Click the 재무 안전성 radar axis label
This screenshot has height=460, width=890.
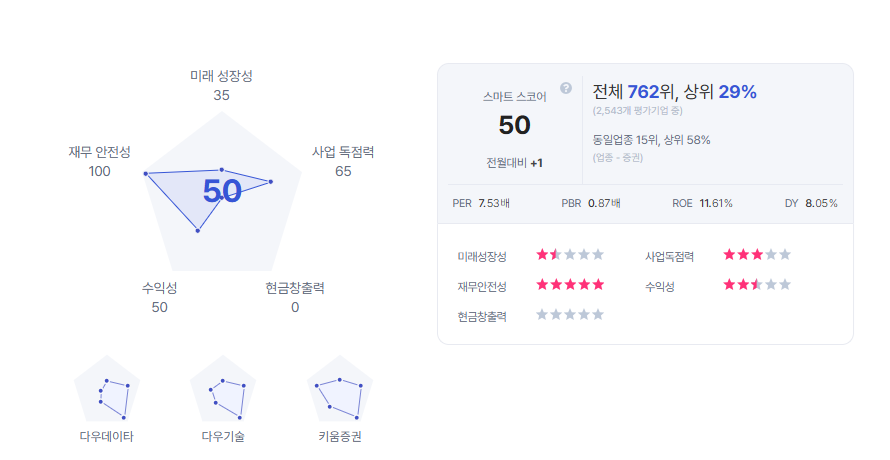(x=99, y=152)
